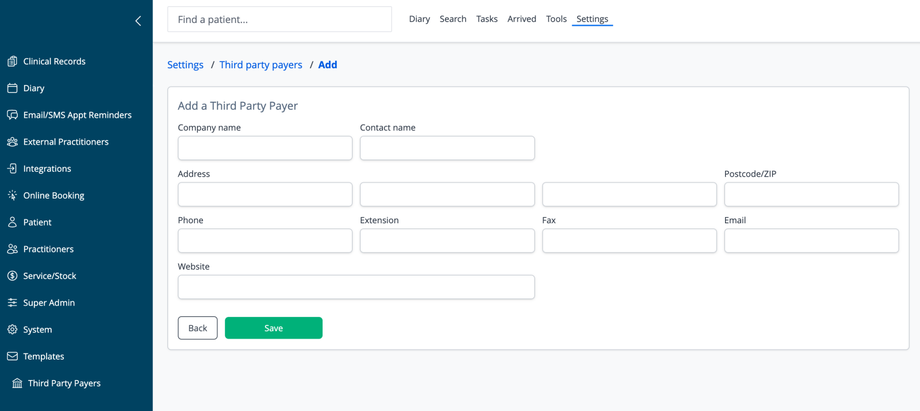
Task: Follow the Third party payers breadcrumb link
Action: [261, 65]
